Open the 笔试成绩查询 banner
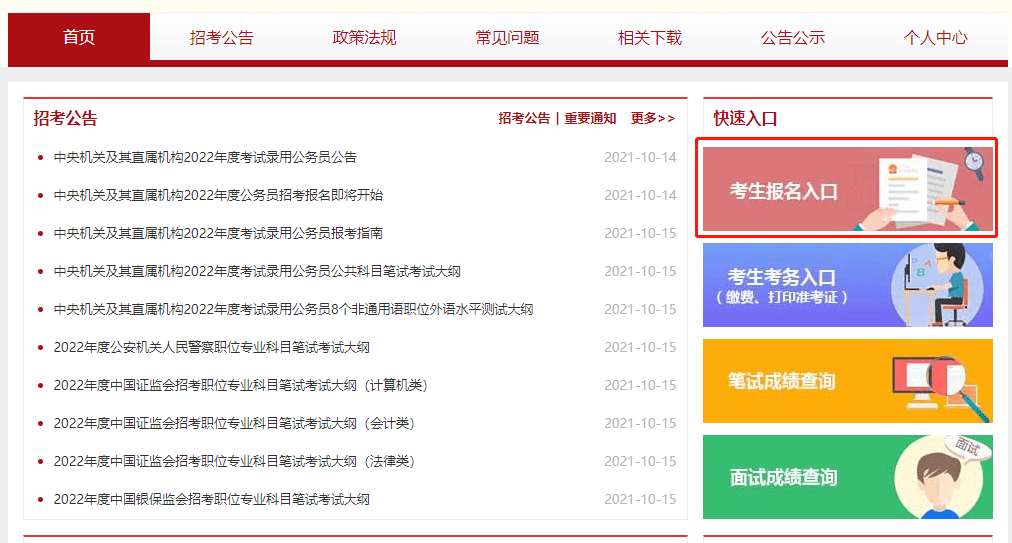The image size is (1012, 543). click(x=847, y=381)
